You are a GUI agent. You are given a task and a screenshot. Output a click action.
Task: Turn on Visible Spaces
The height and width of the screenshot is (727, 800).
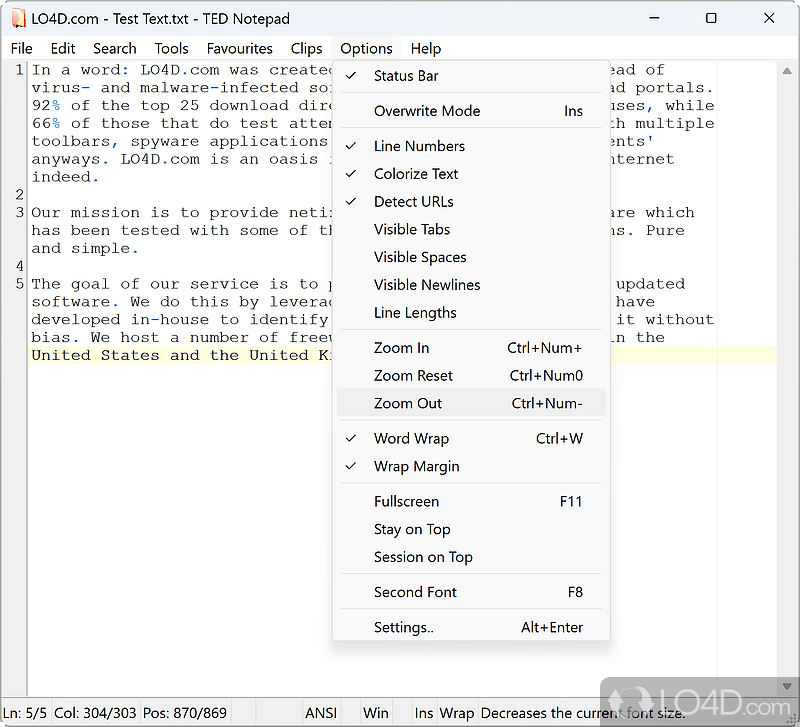pyautogui.click(x=471, y=257)
